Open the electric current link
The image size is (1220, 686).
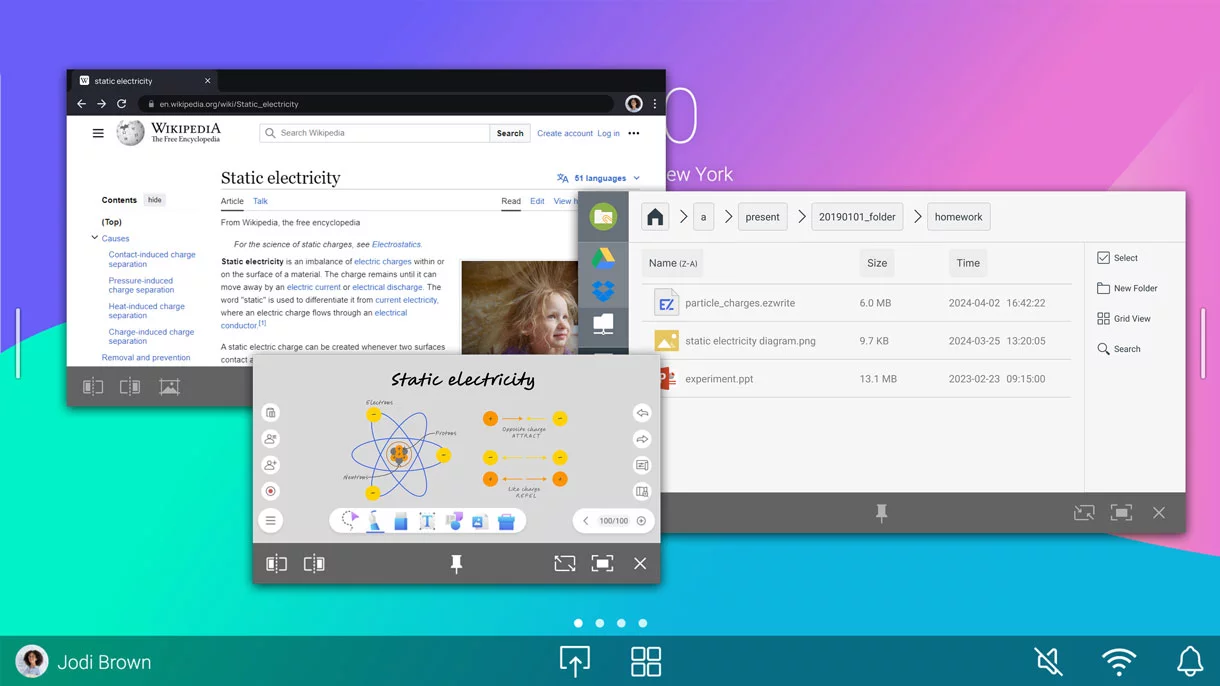click(313, 287)
